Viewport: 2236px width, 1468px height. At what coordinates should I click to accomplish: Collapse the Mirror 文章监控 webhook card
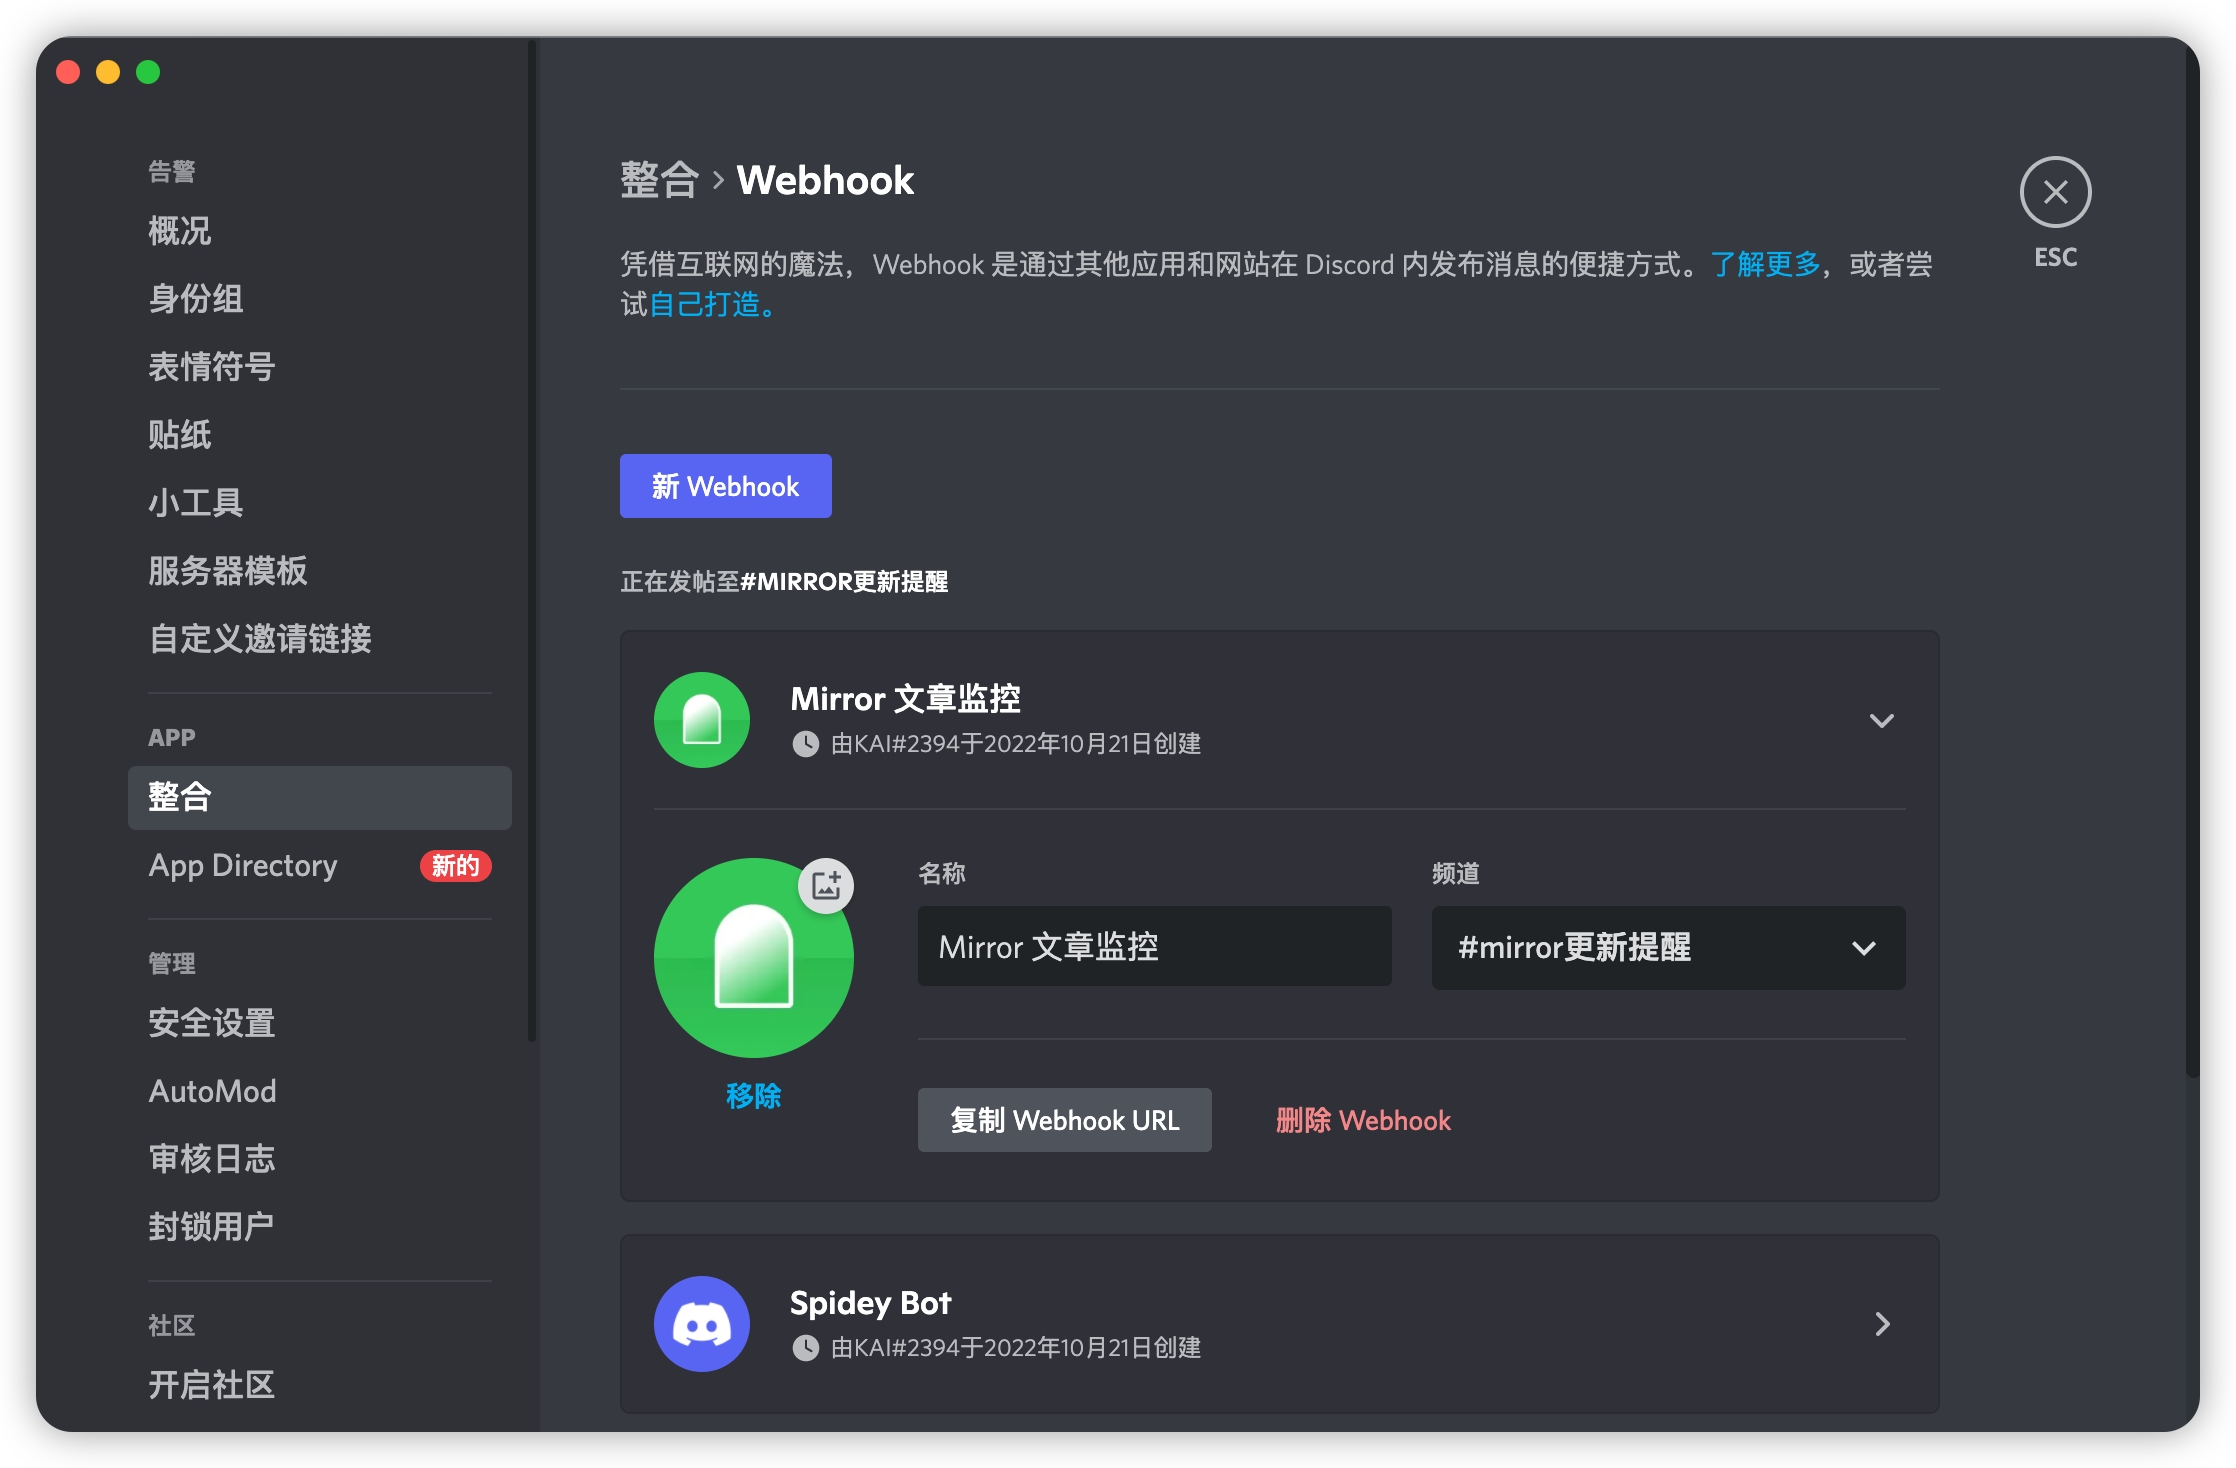coord(1881,720)
